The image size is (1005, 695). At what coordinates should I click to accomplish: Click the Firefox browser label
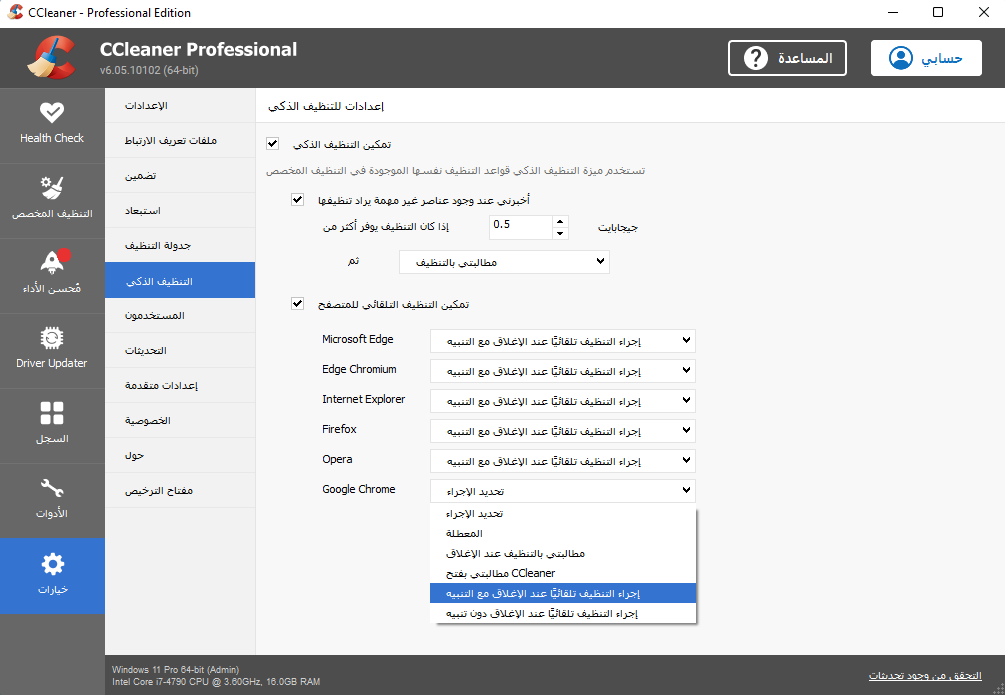pyautogui.click(x=339, y=429)
